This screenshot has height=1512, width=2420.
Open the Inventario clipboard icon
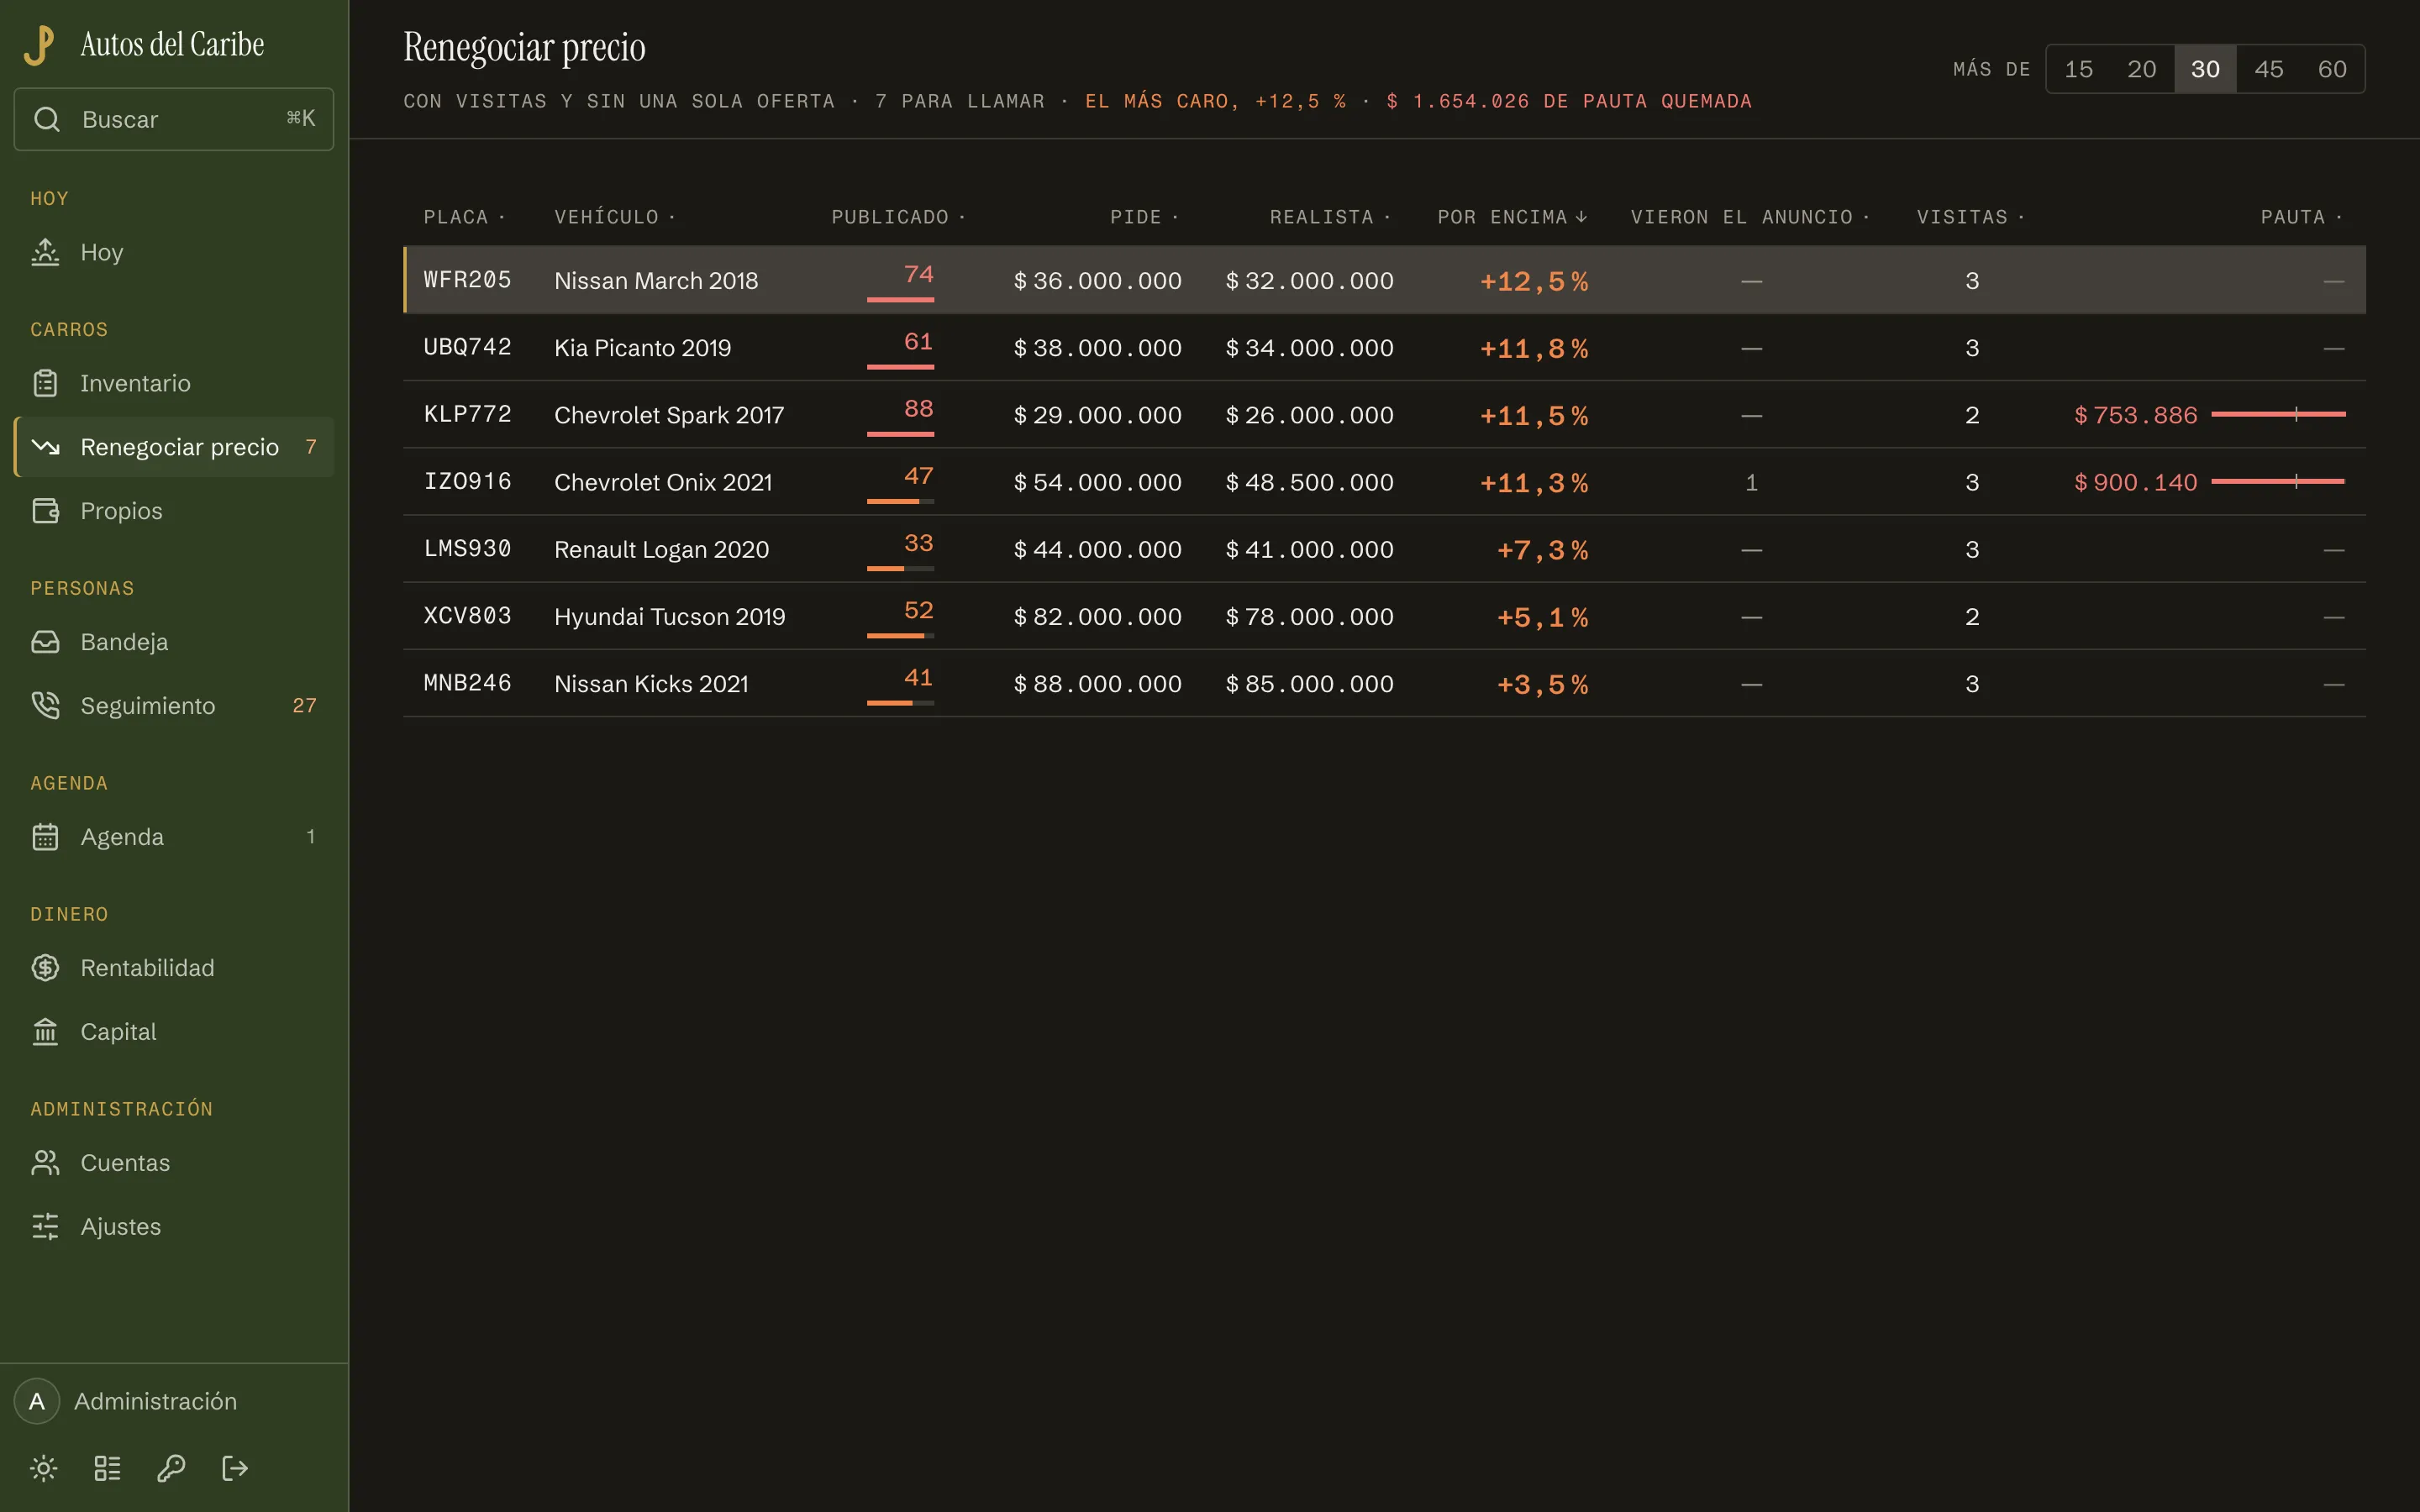45,383
